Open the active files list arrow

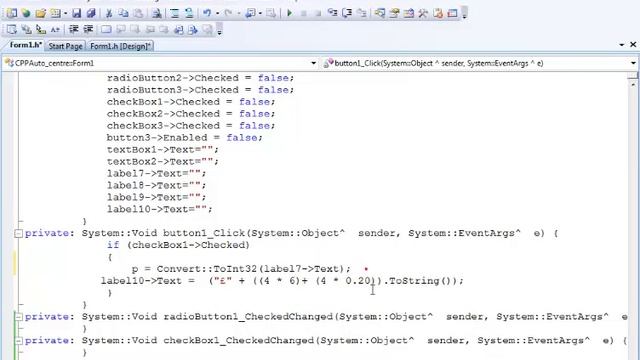pos(621,44)
